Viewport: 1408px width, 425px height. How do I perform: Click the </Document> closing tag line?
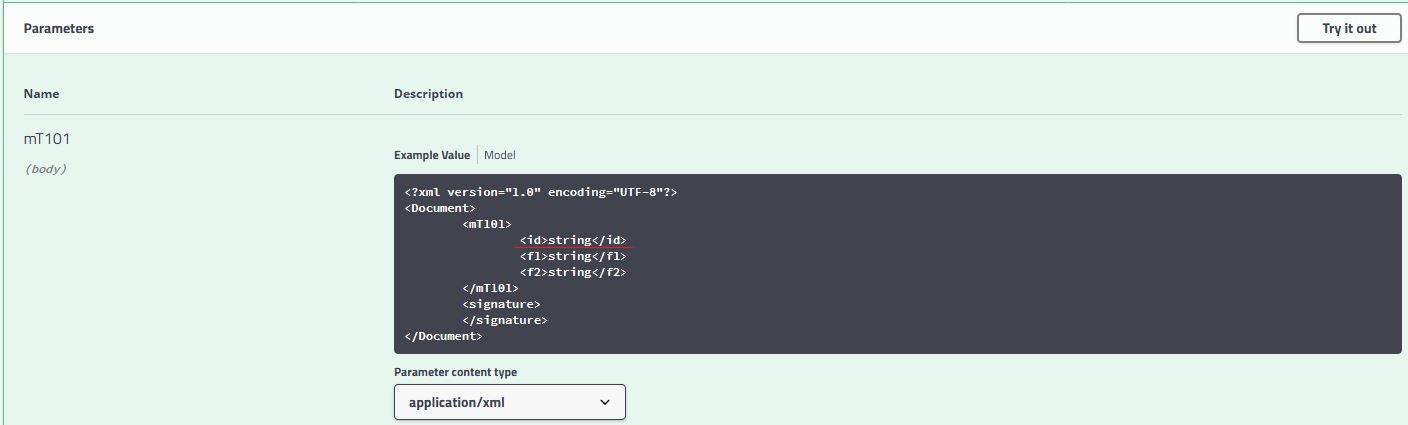[x=444, y=336]
